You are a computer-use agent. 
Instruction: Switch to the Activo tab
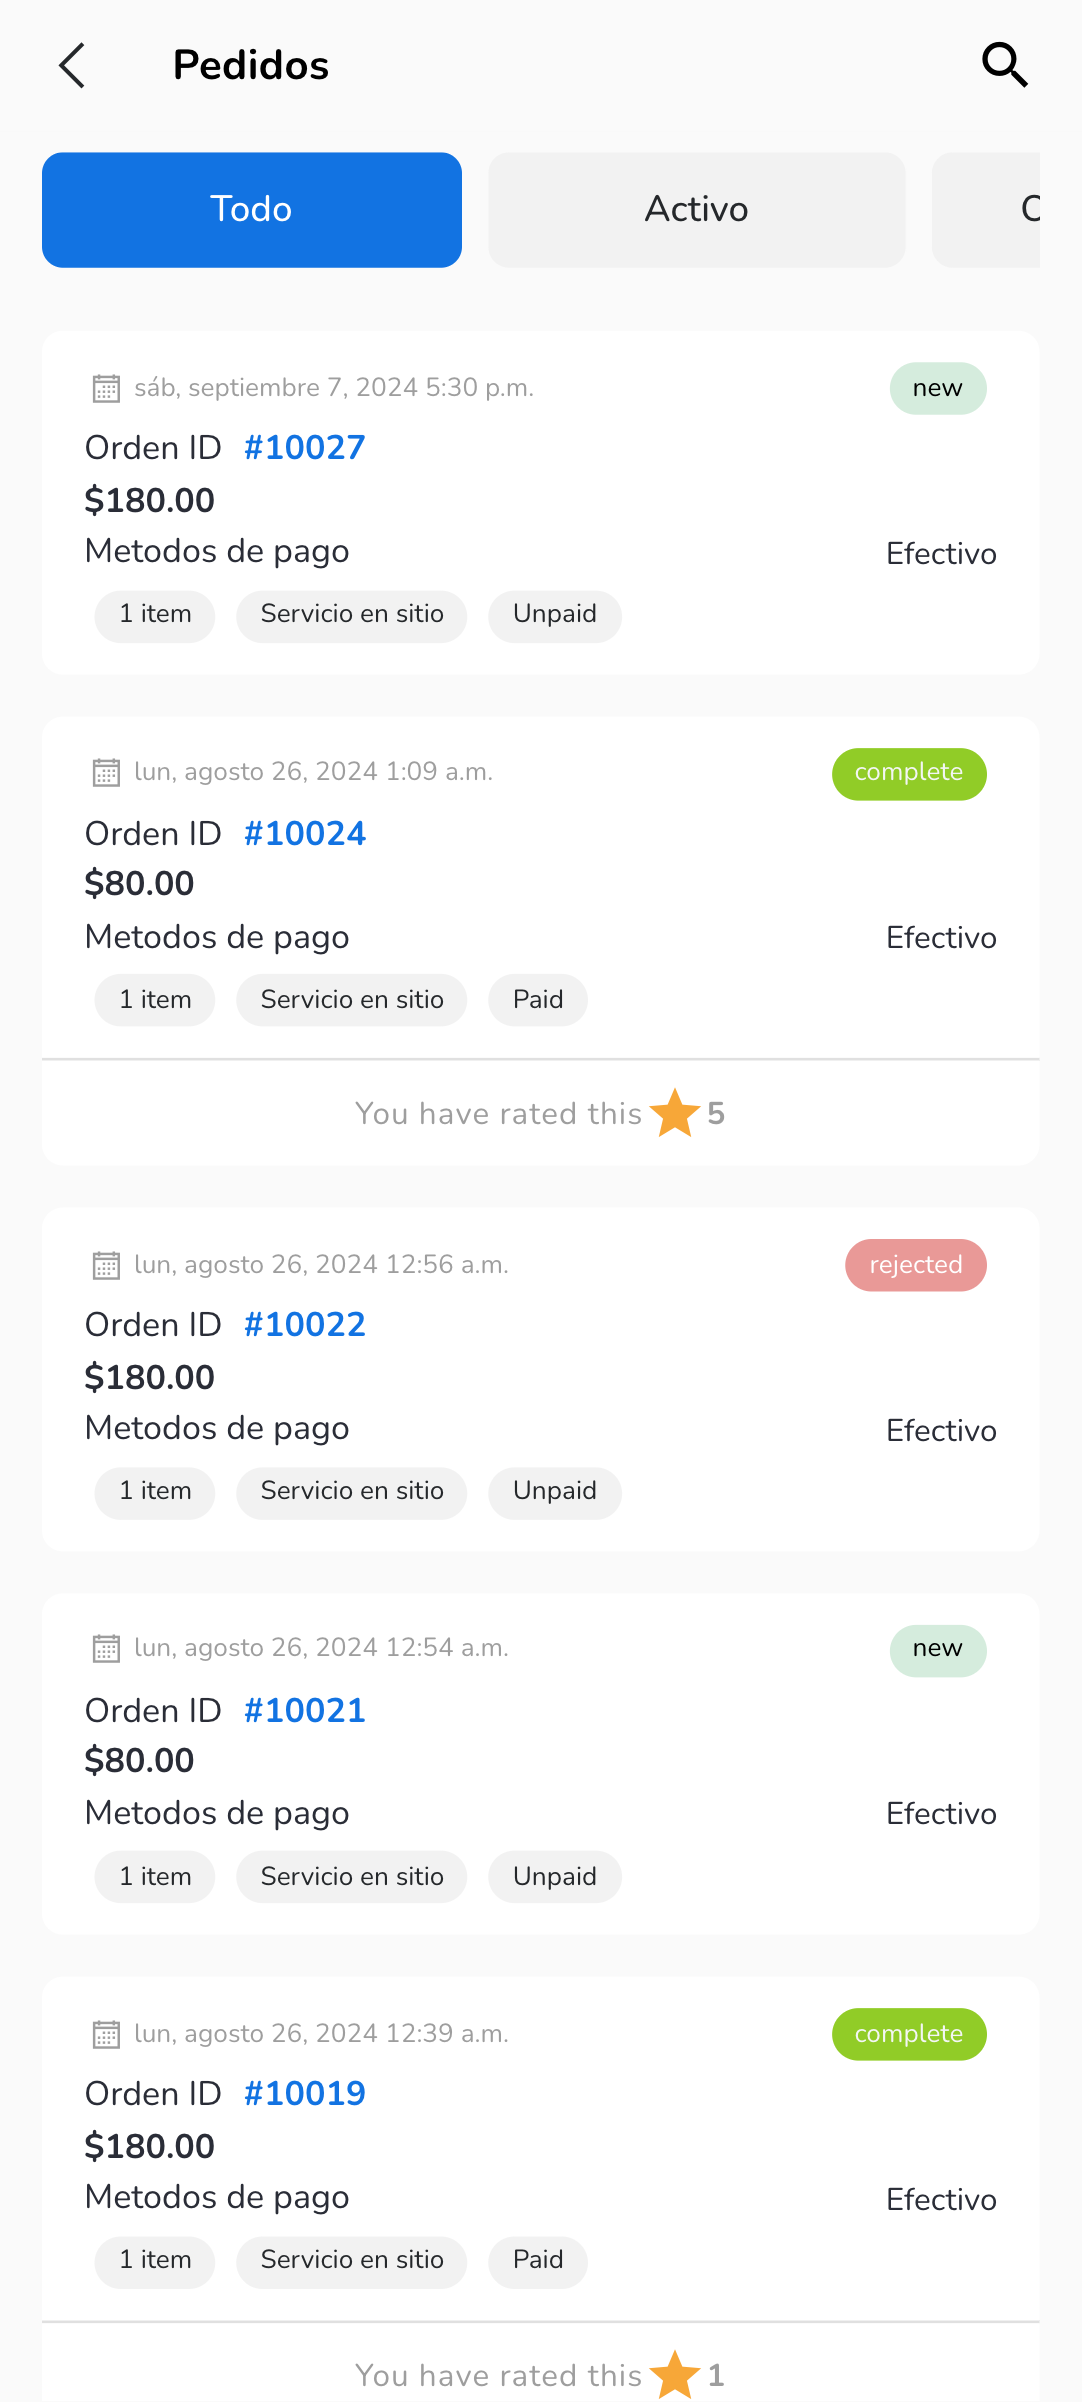click(x=697, y=210)
